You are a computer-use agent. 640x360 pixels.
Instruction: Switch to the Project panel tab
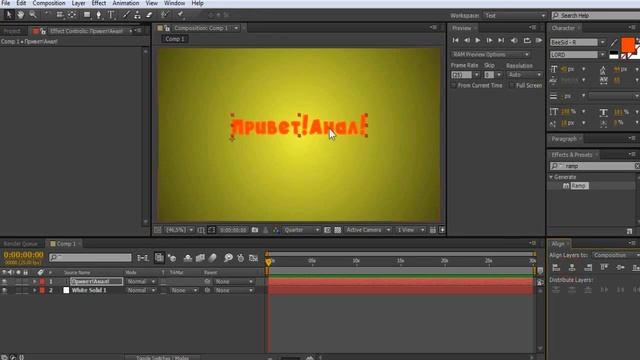coord(12,31)
